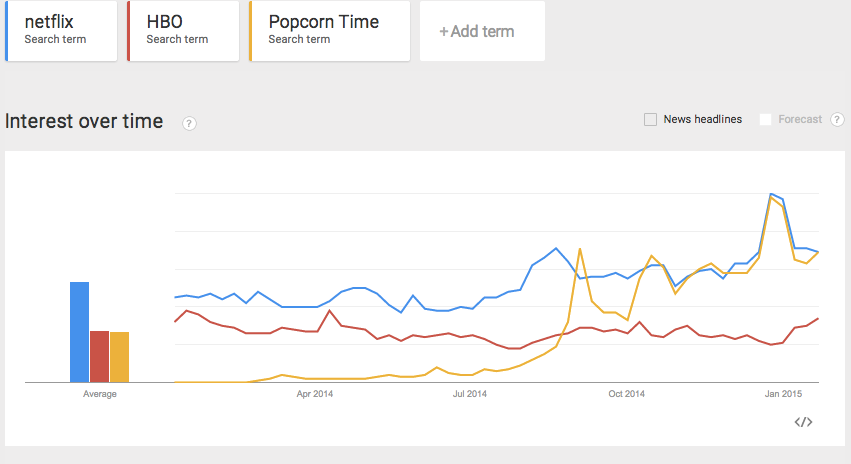Click the blue netflix average bar
This screenshot has height=464, width=851.
(x=79, y=332)
